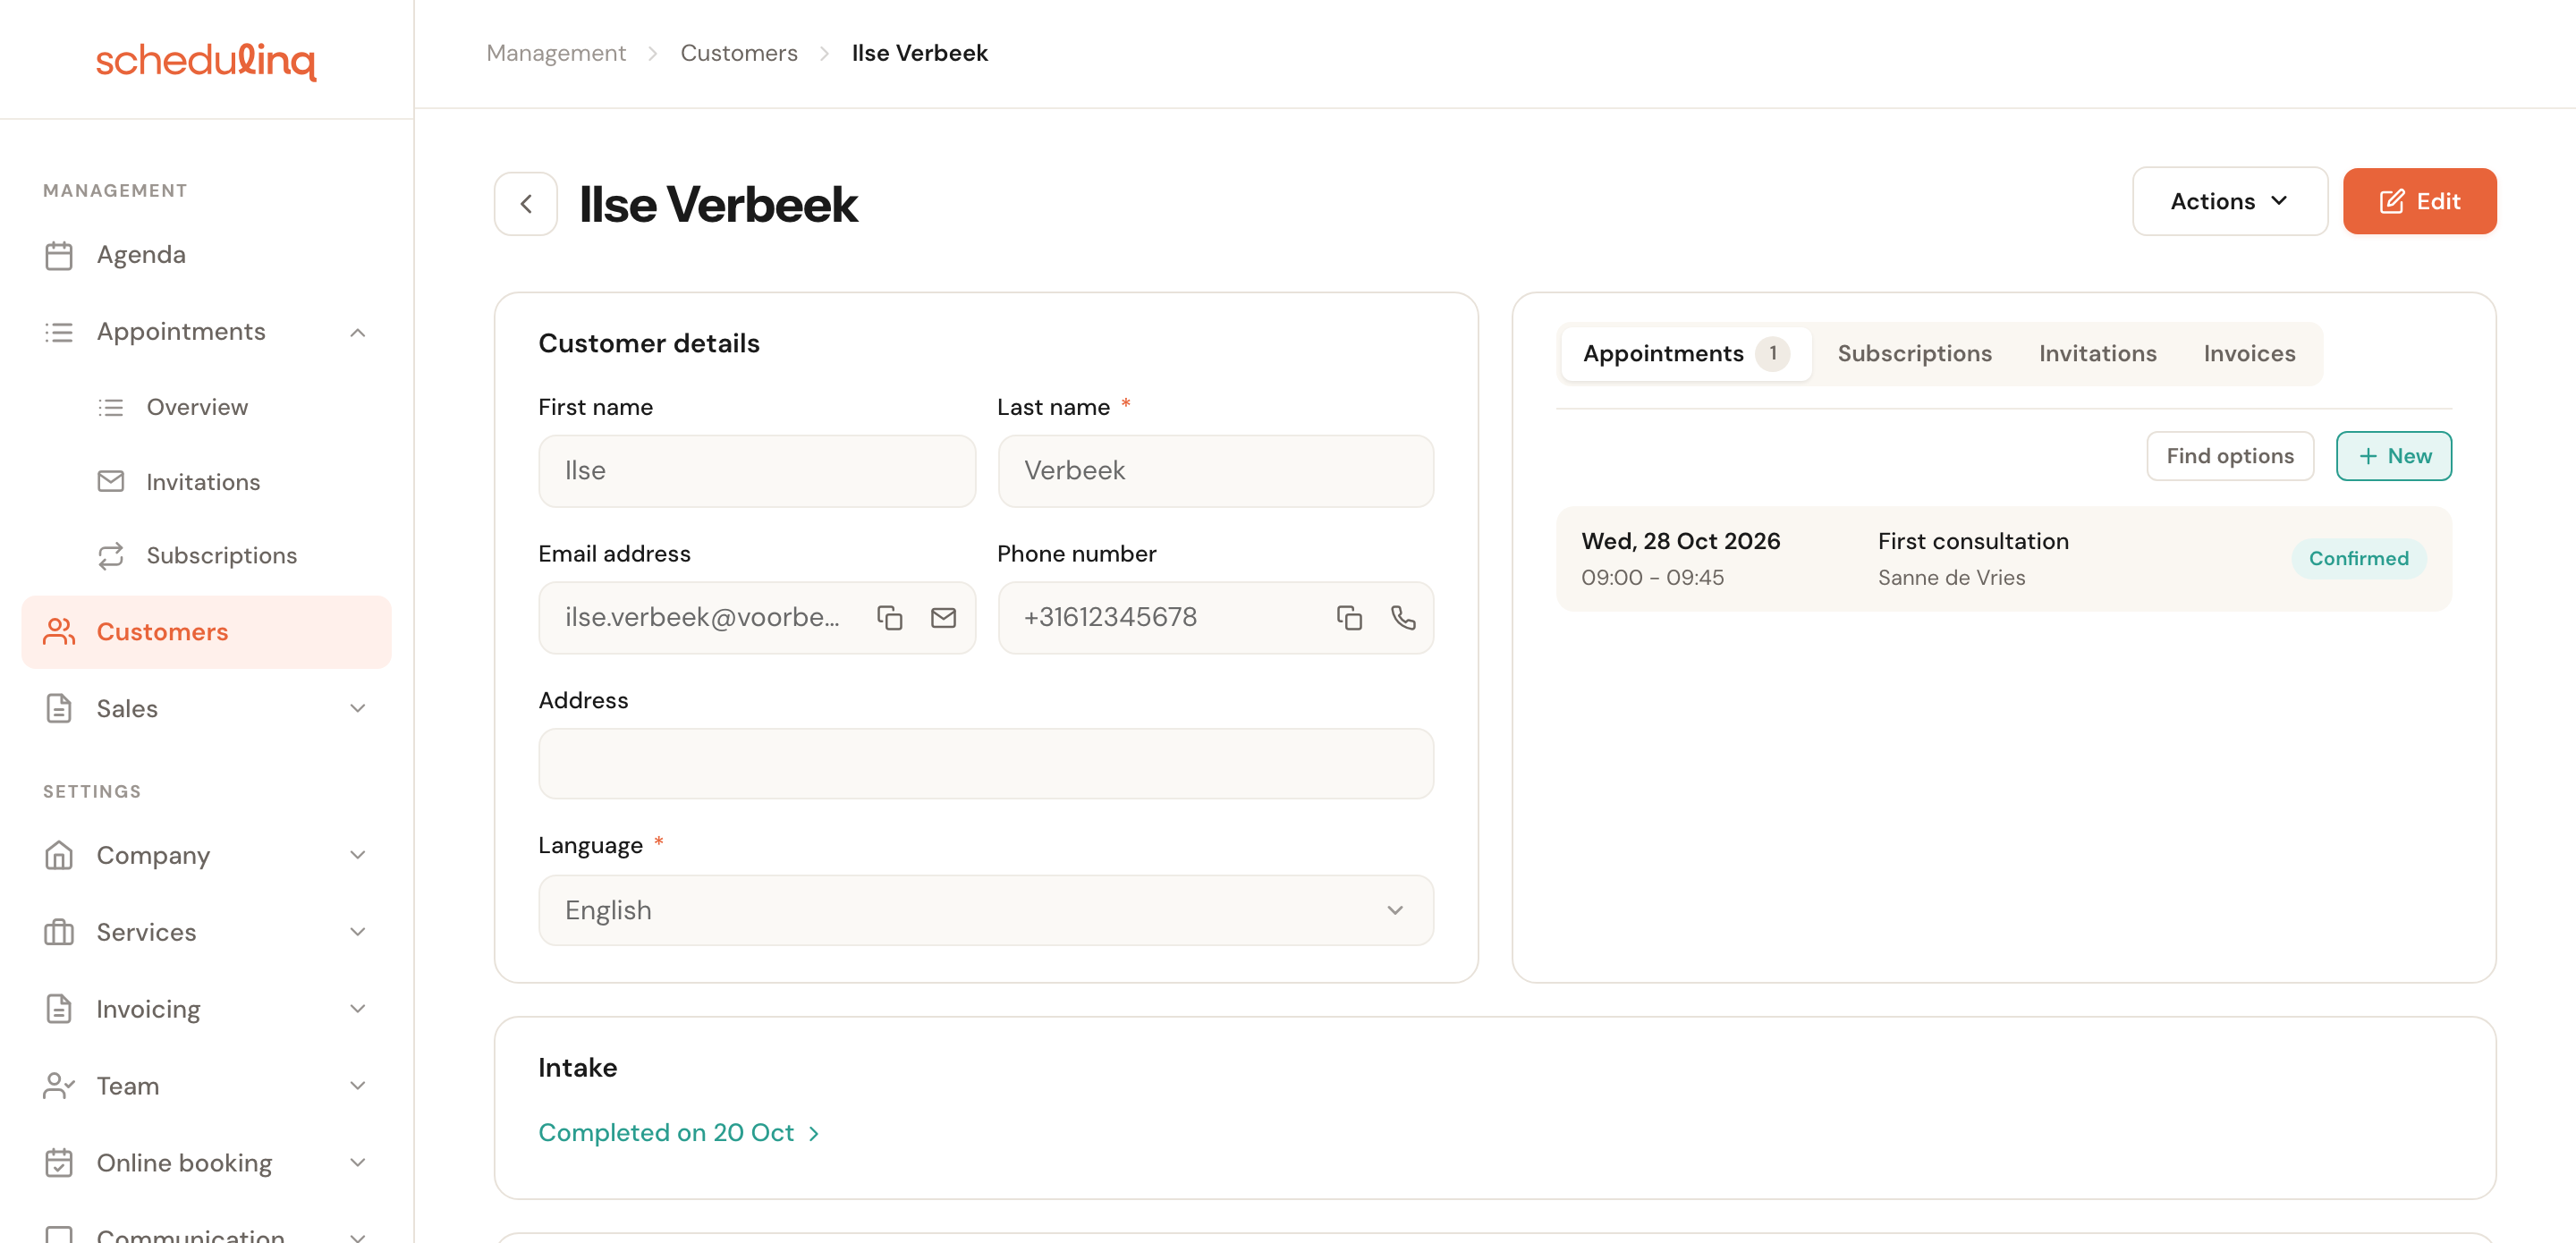Open the Language dropdown showing English
2576x1243 pixels.
pyautogui.click(x=986, y=911)
